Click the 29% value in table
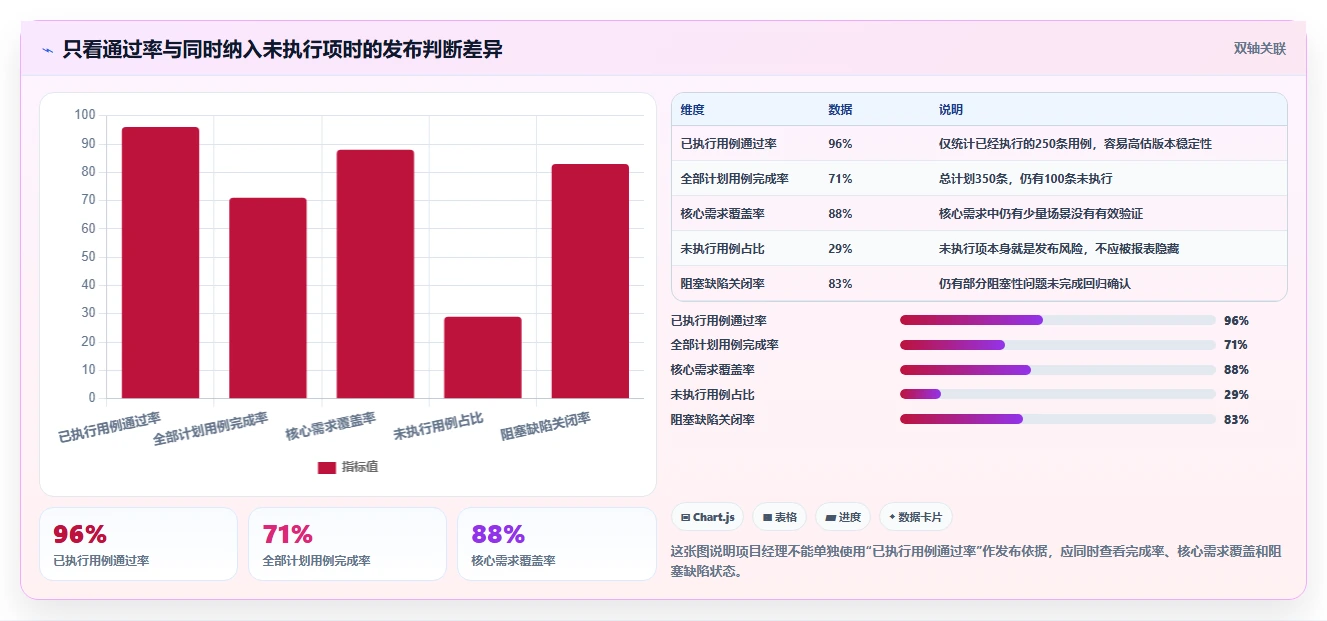Viewport: 1327px width, 621px height. click(840, 249)
